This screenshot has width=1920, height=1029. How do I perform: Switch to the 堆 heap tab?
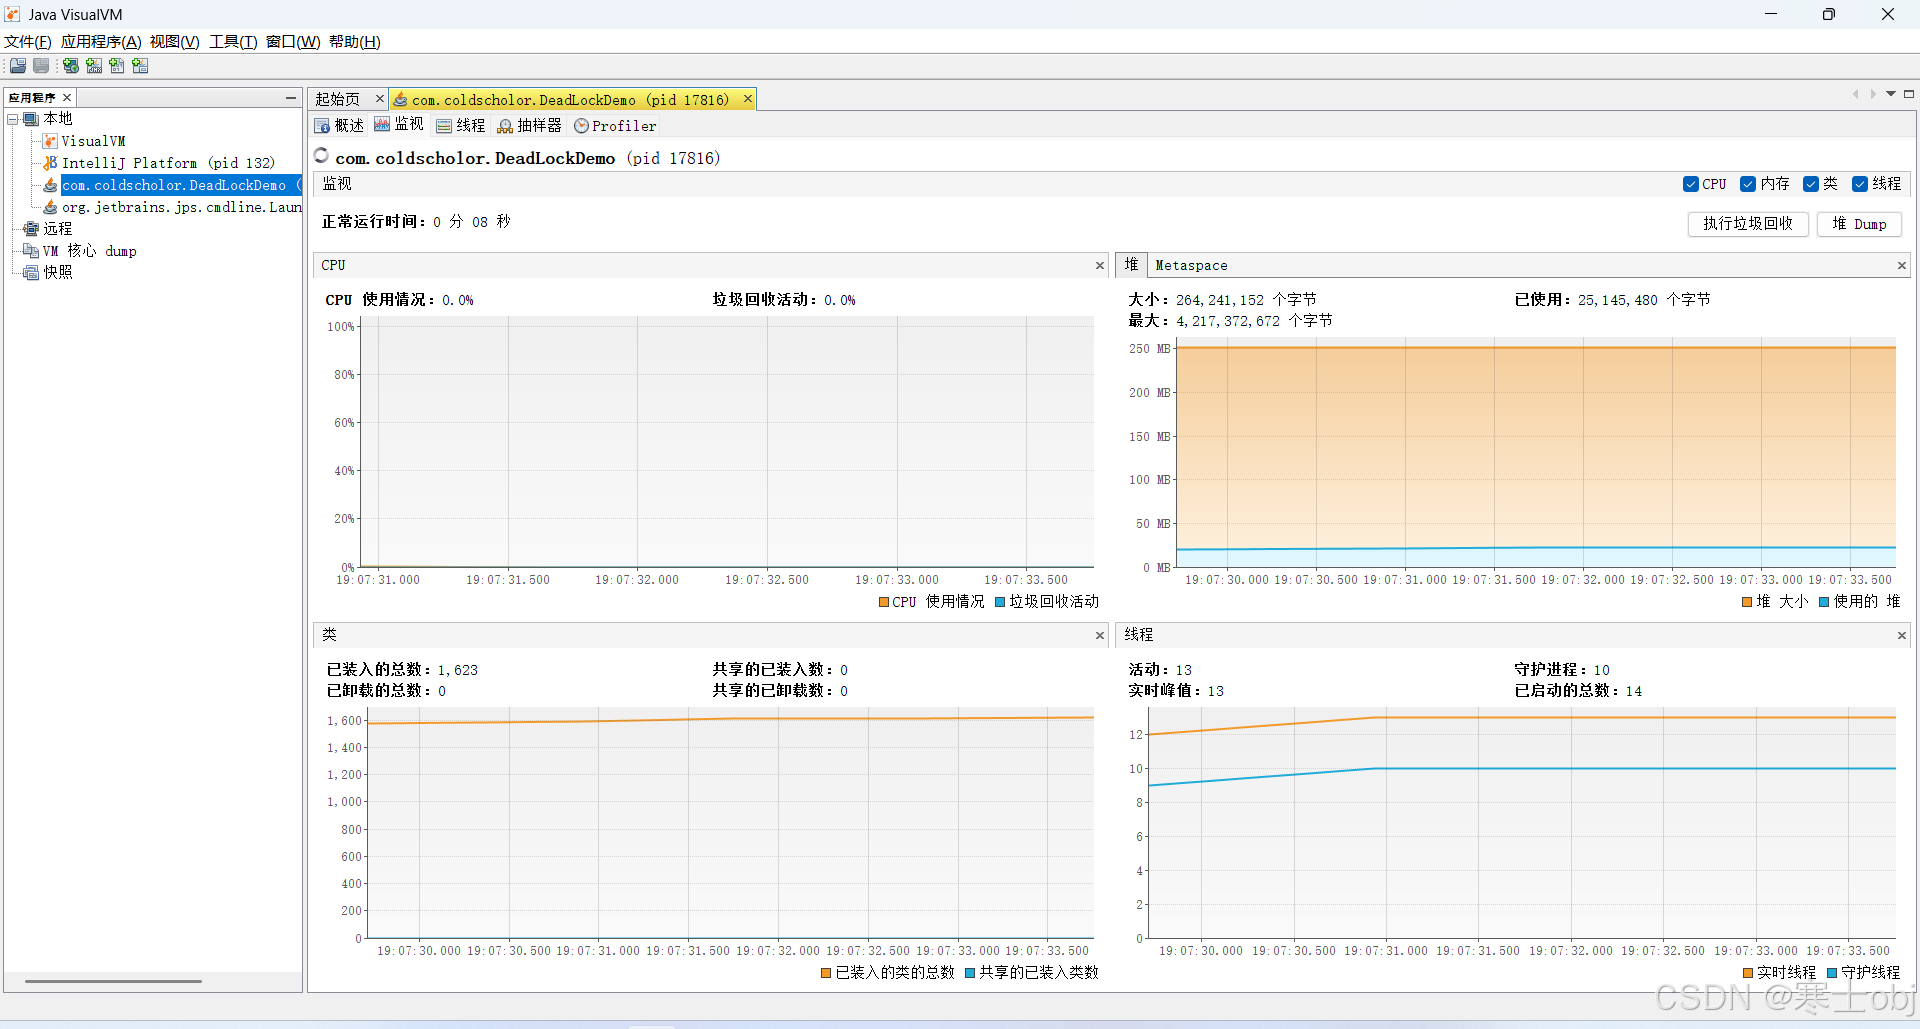(x=1131, y=265)
